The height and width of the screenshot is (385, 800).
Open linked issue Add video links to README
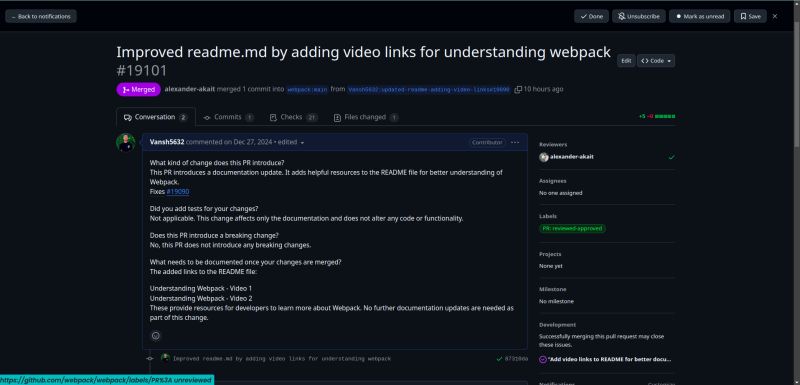(610, 360)
